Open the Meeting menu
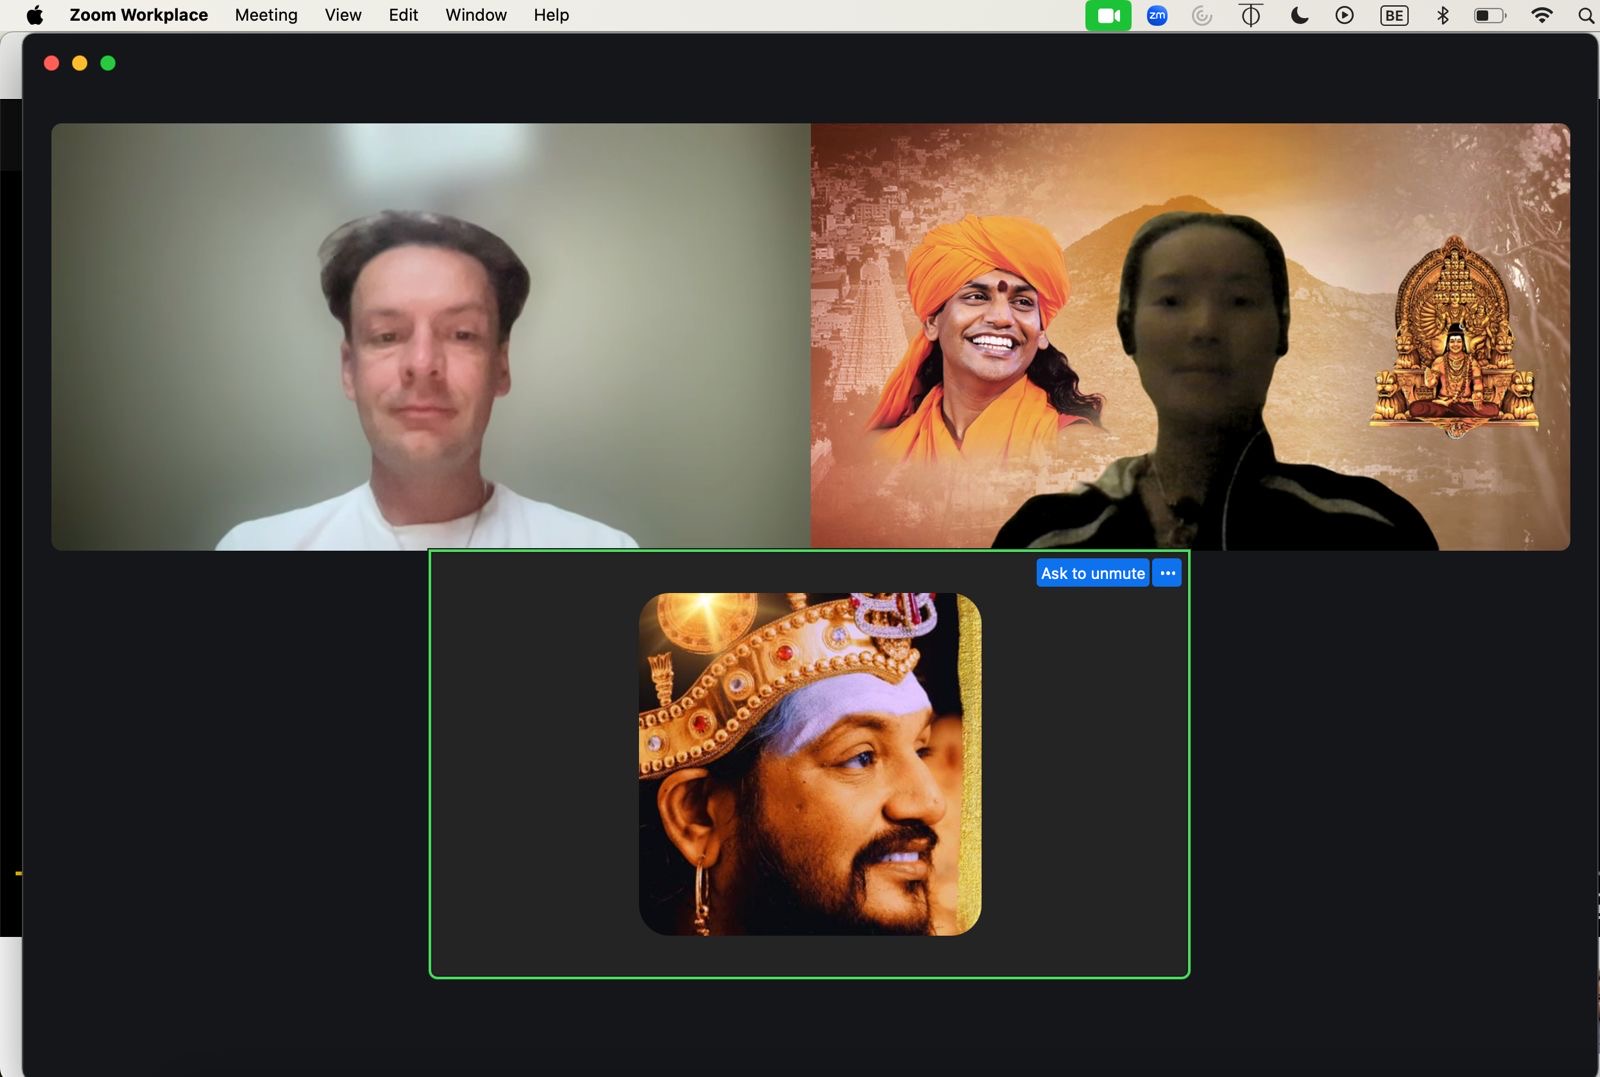The height and width of the screenshot is (1077, 1600). (x=266, y=15)
